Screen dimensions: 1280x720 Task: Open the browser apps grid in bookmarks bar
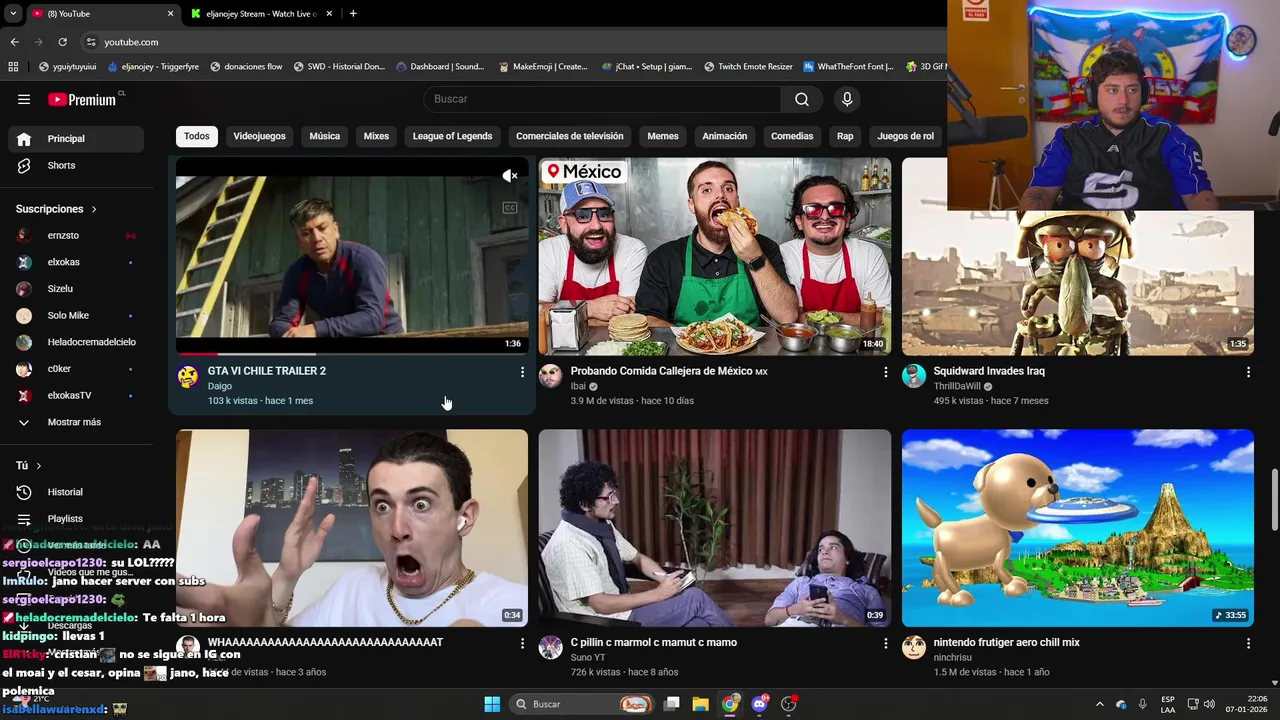tap(13, 67)
